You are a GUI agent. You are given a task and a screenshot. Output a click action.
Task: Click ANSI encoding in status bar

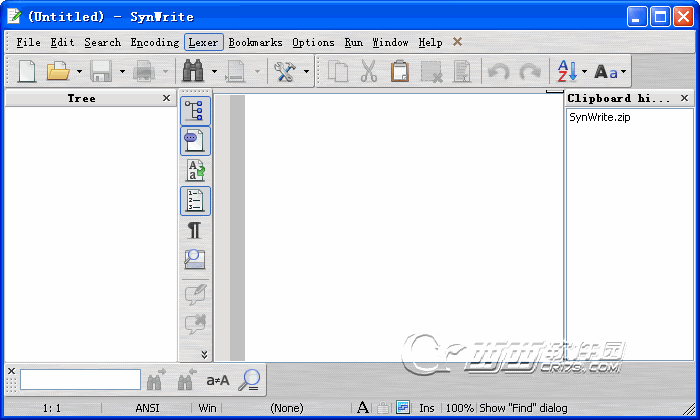(147, 408)
